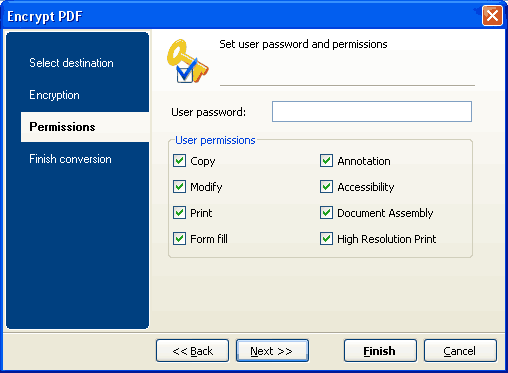Screen dimensions: 508x373
Task: Click the "Set user password and permissions" heading
Action: point(303,44)
